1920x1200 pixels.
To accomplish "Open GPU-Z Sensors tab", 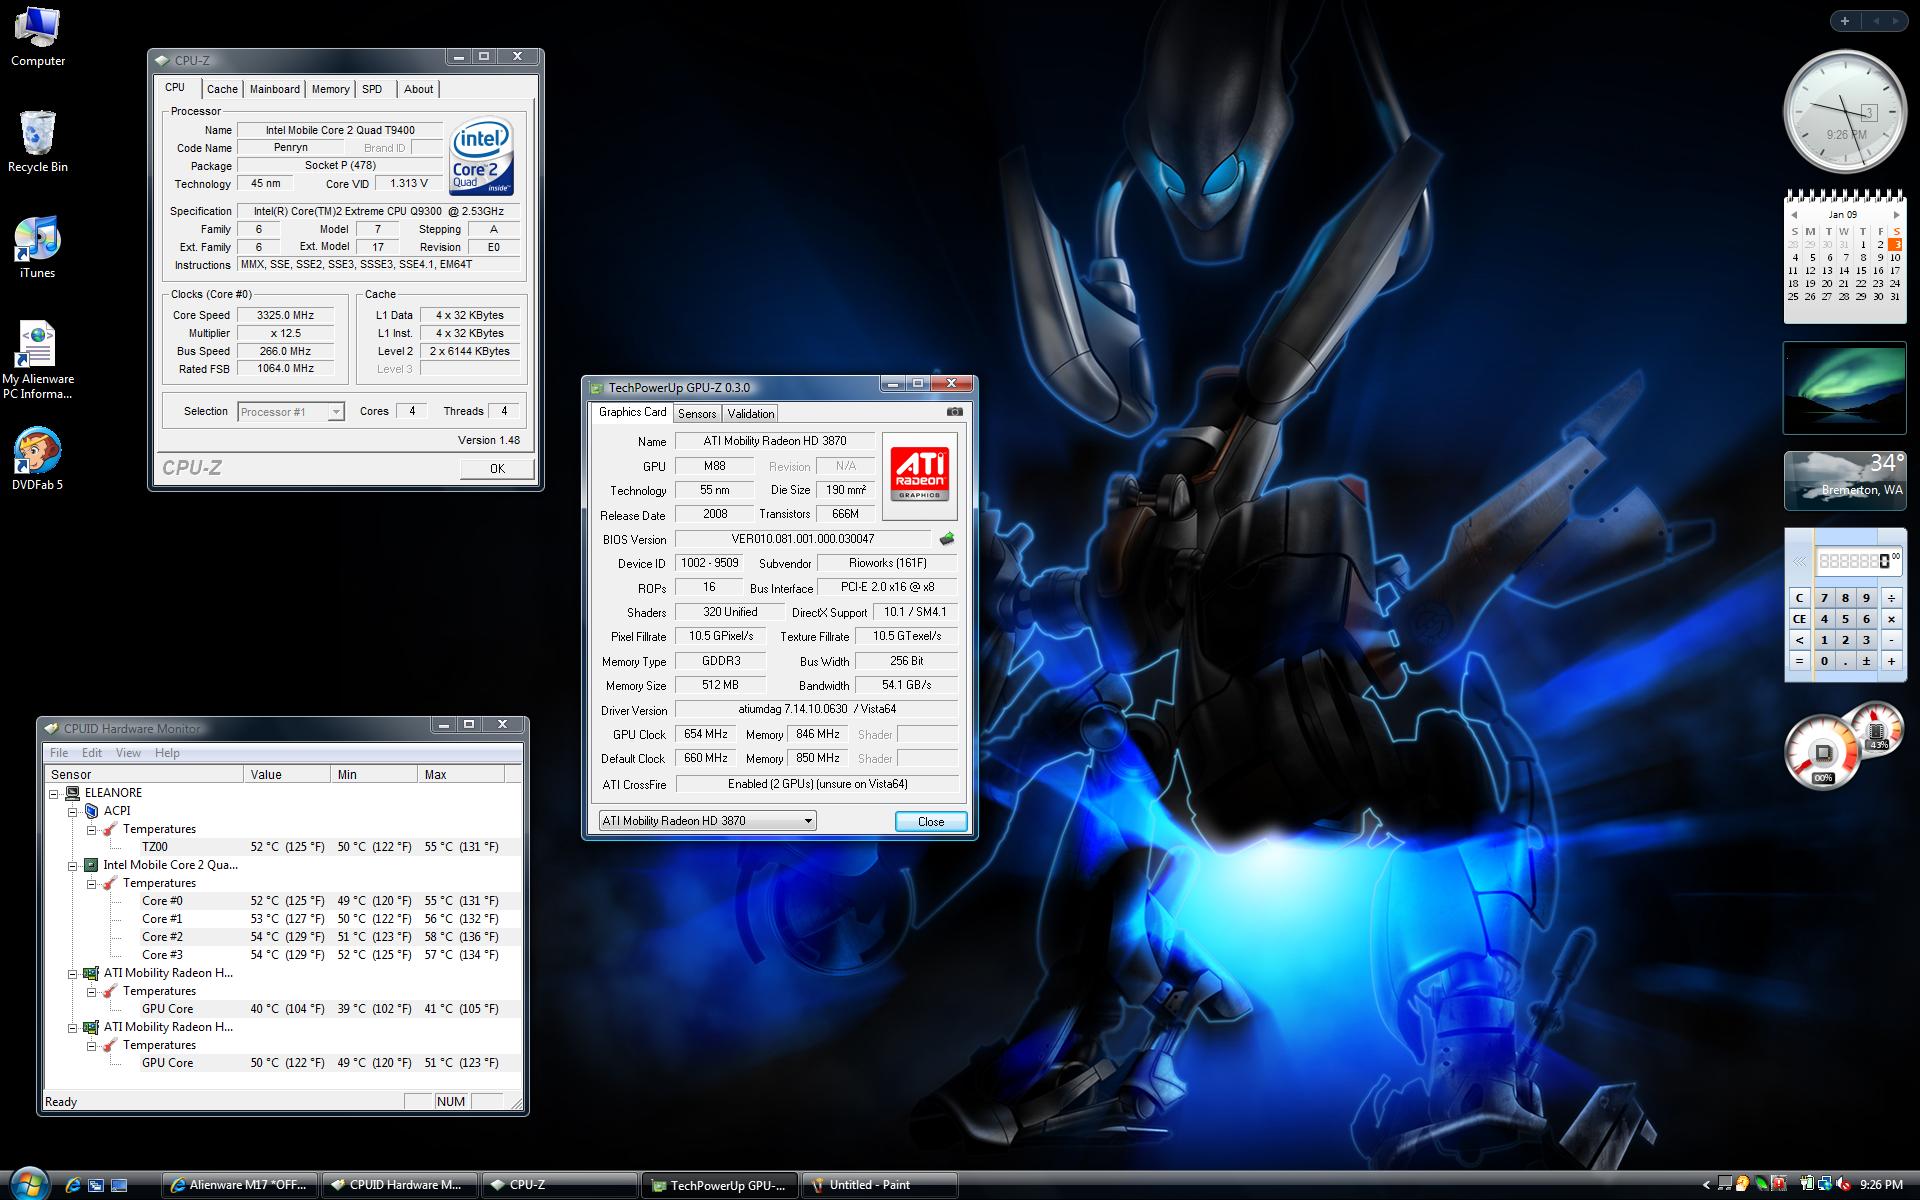I will click(x=697, y=414).
